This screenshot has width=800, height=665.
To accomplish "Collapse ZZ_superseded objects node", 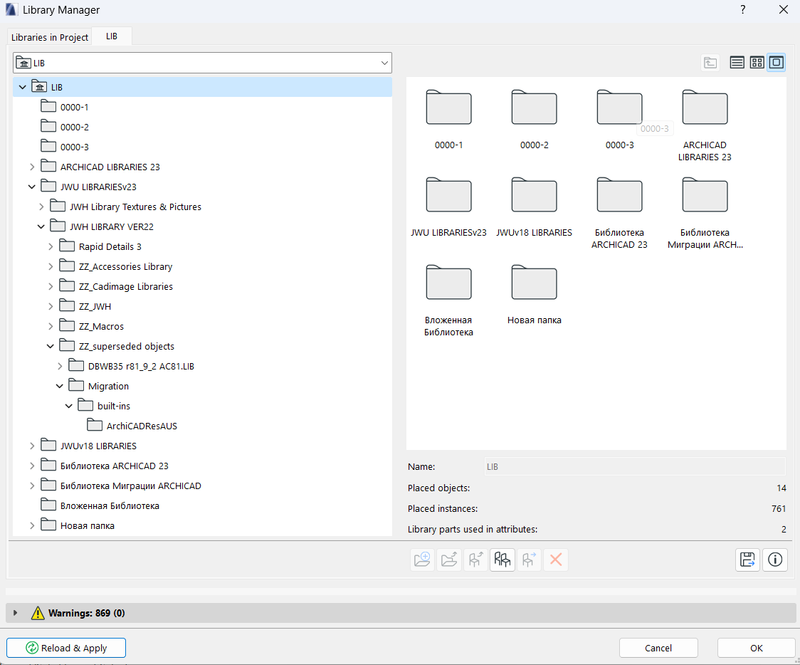I will tap(51, 346).
